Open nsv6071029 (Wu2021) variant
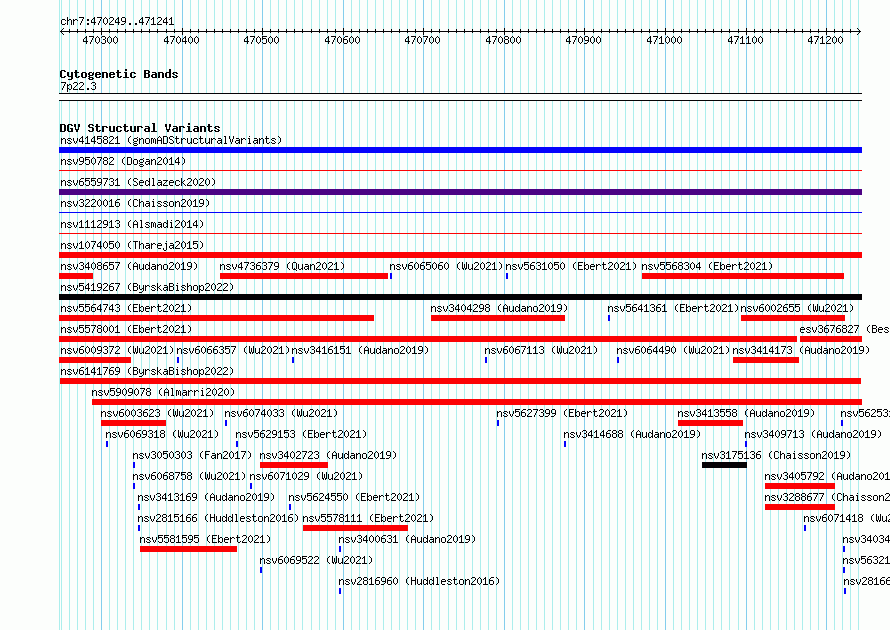The width and height of the screenshot is (890, 630). 306,476
